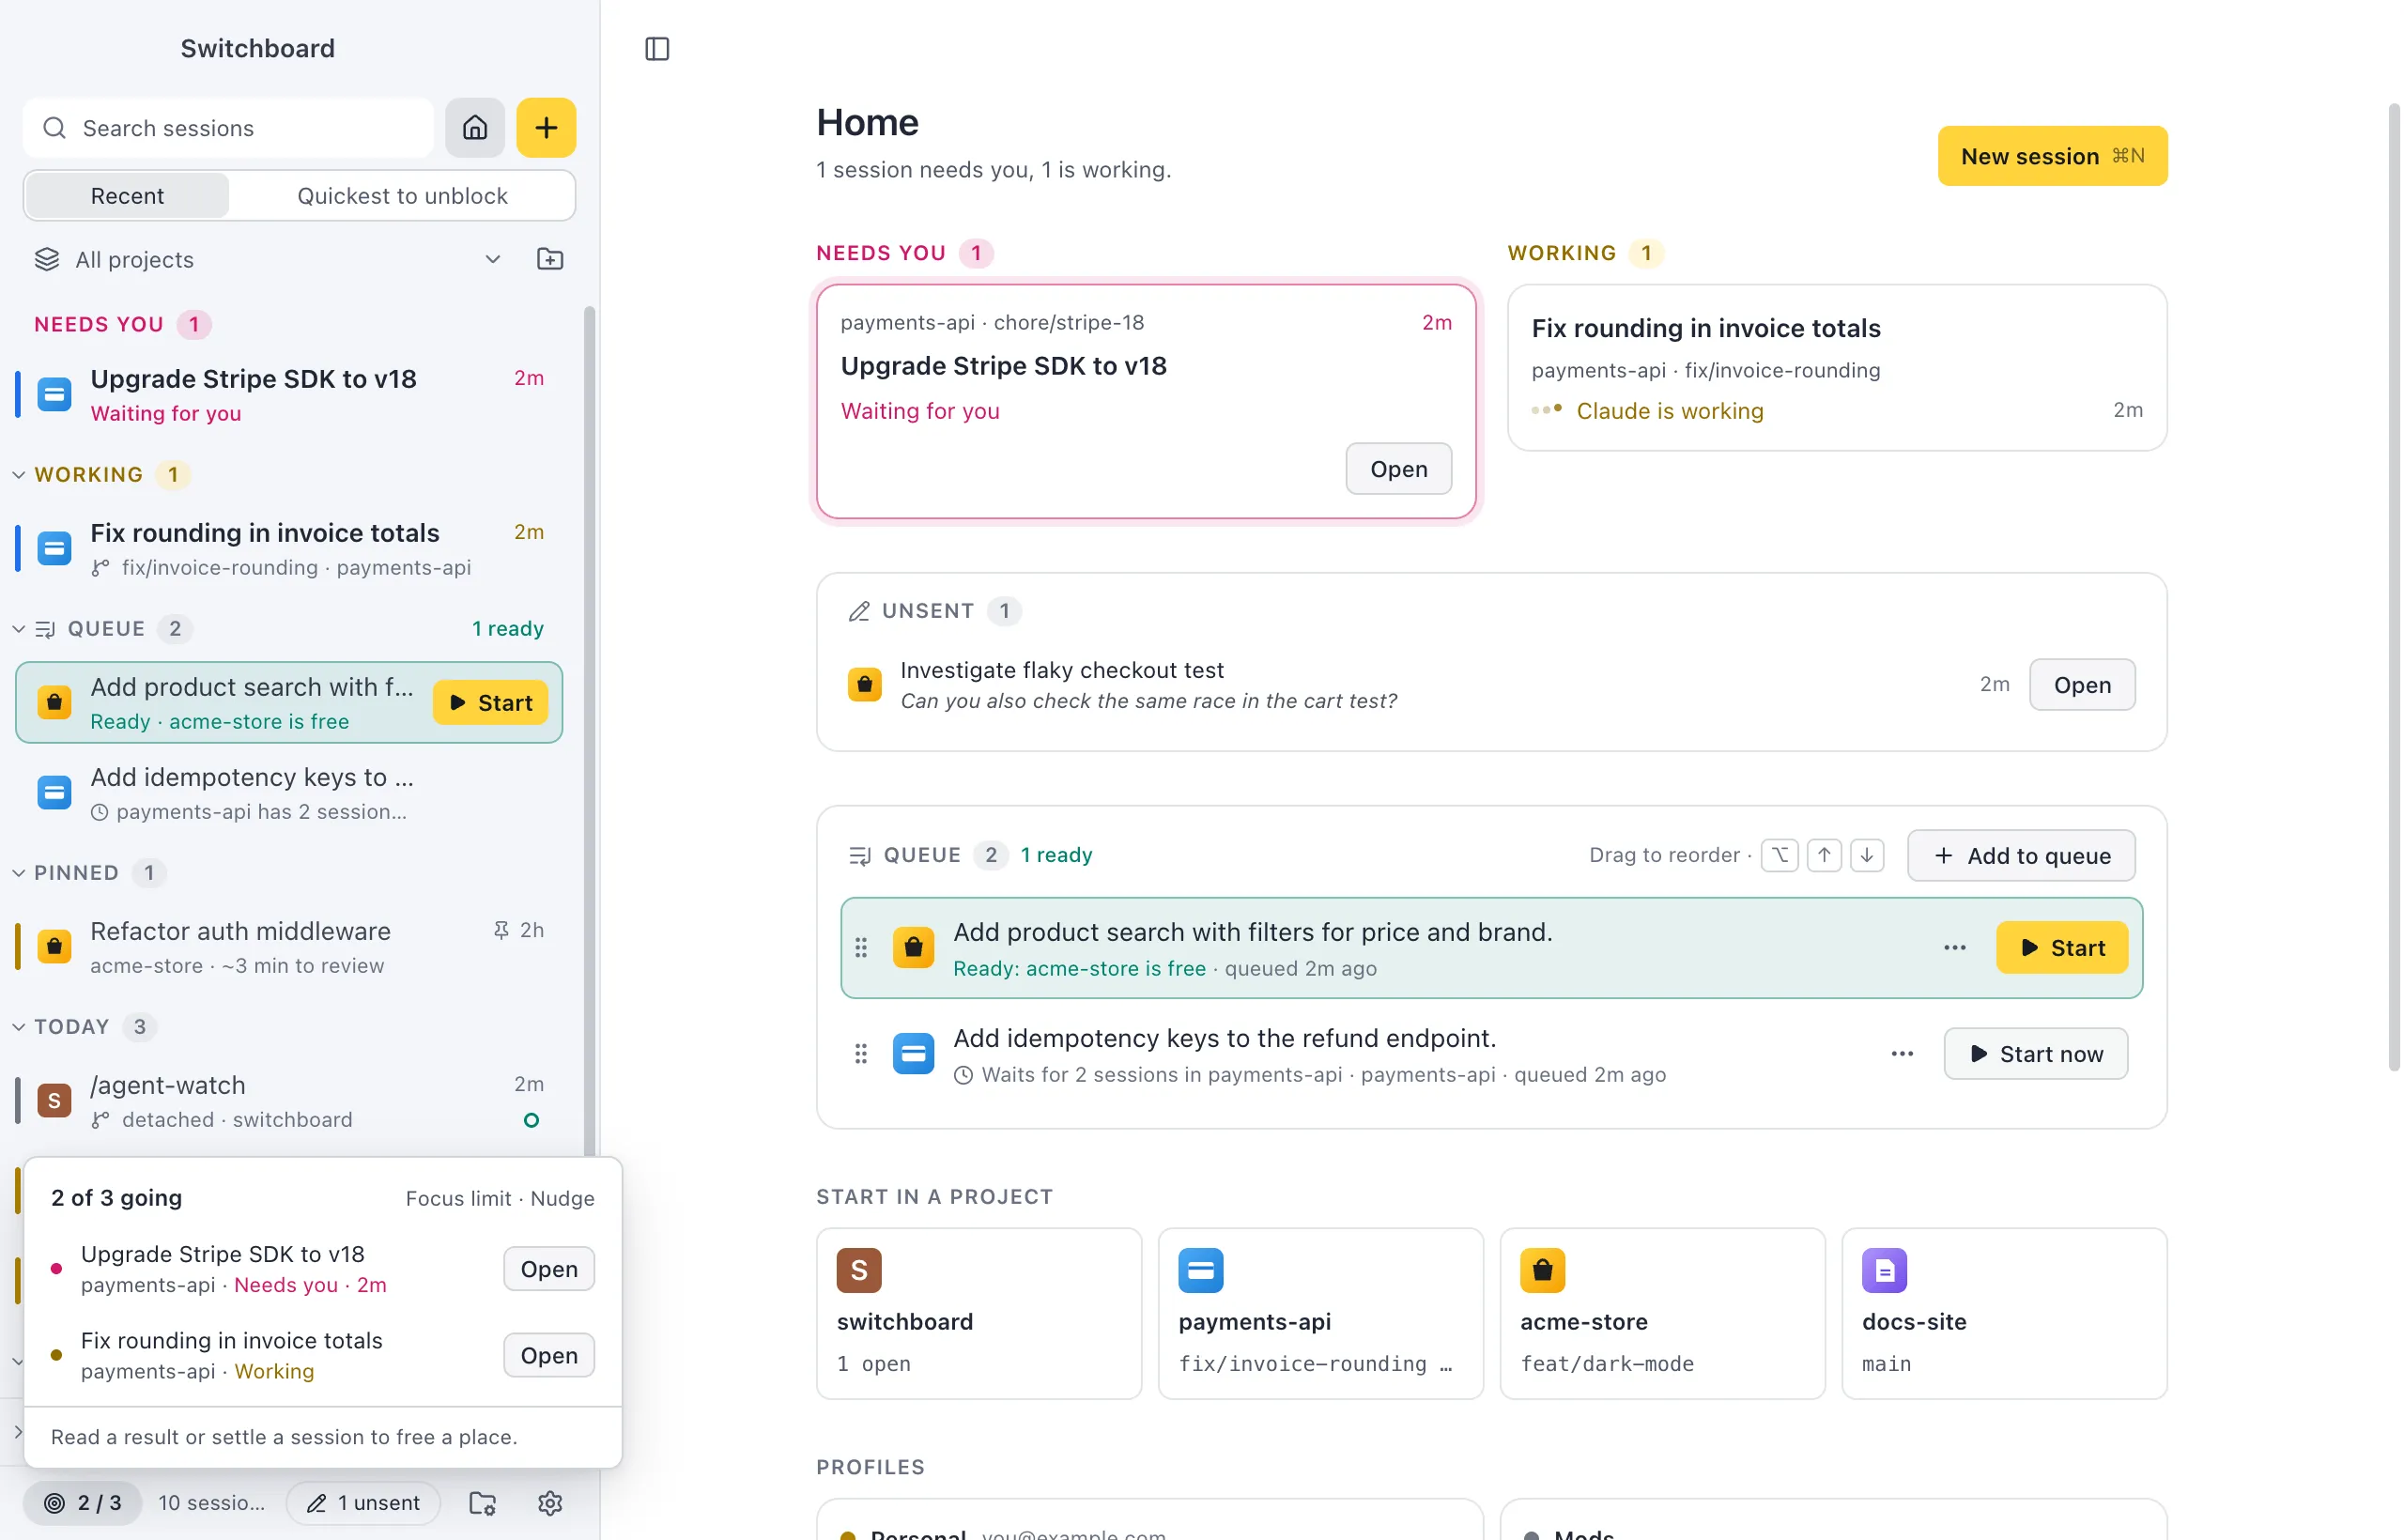Toggle the 2 / 3 focus limit pill
This screenshot has height=1540, width=2404.
click(83, 1502)
